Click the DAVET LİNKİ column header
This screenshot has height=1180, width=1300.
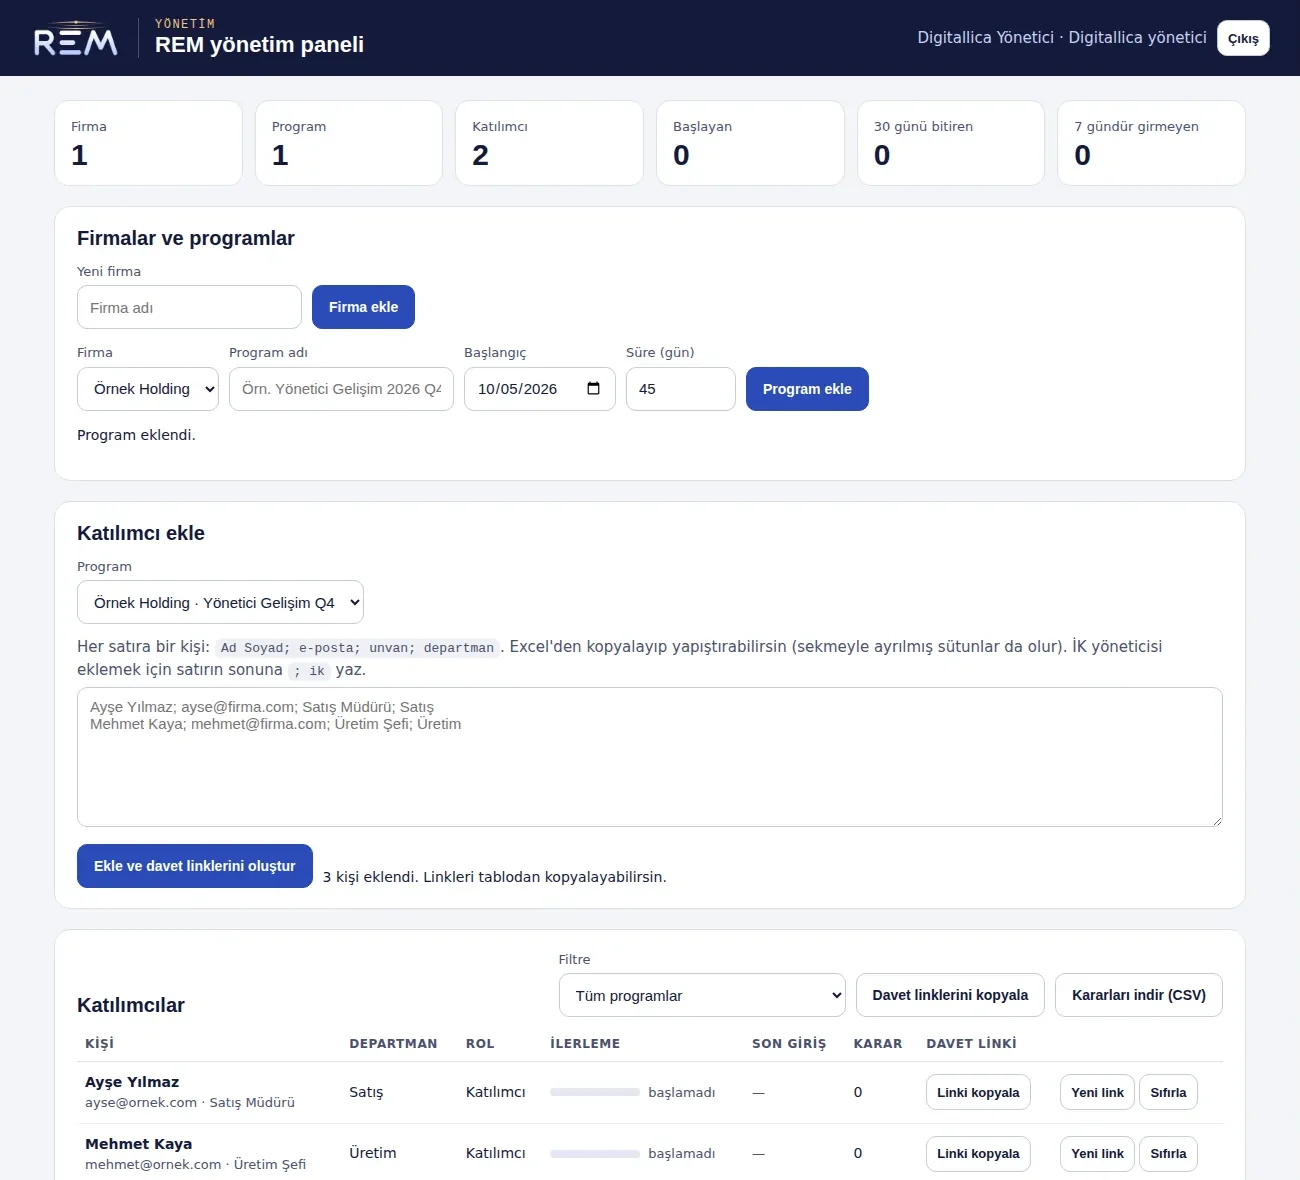pos(971,1043)
